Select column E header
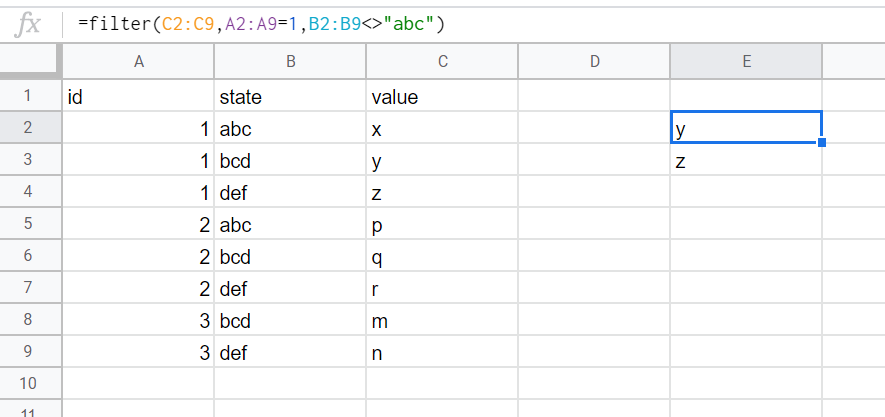The height and width of the screenshot is (417, 885). coord(746,61)
